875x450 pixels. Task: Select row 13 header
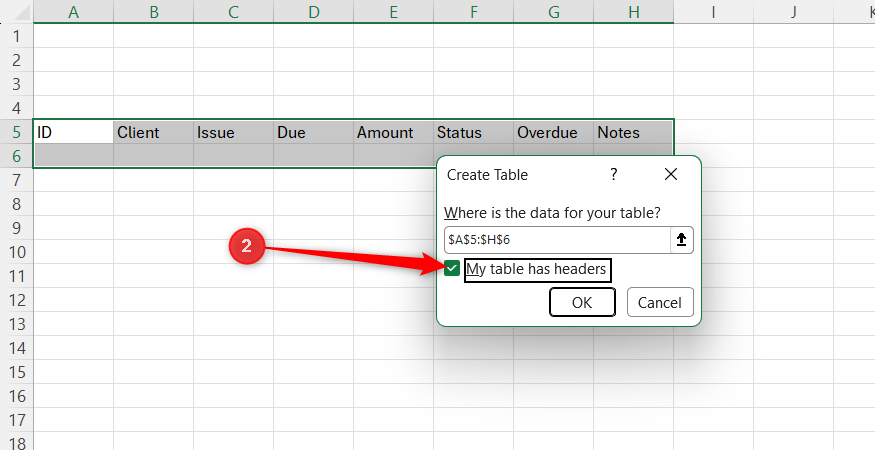[16, 324]
